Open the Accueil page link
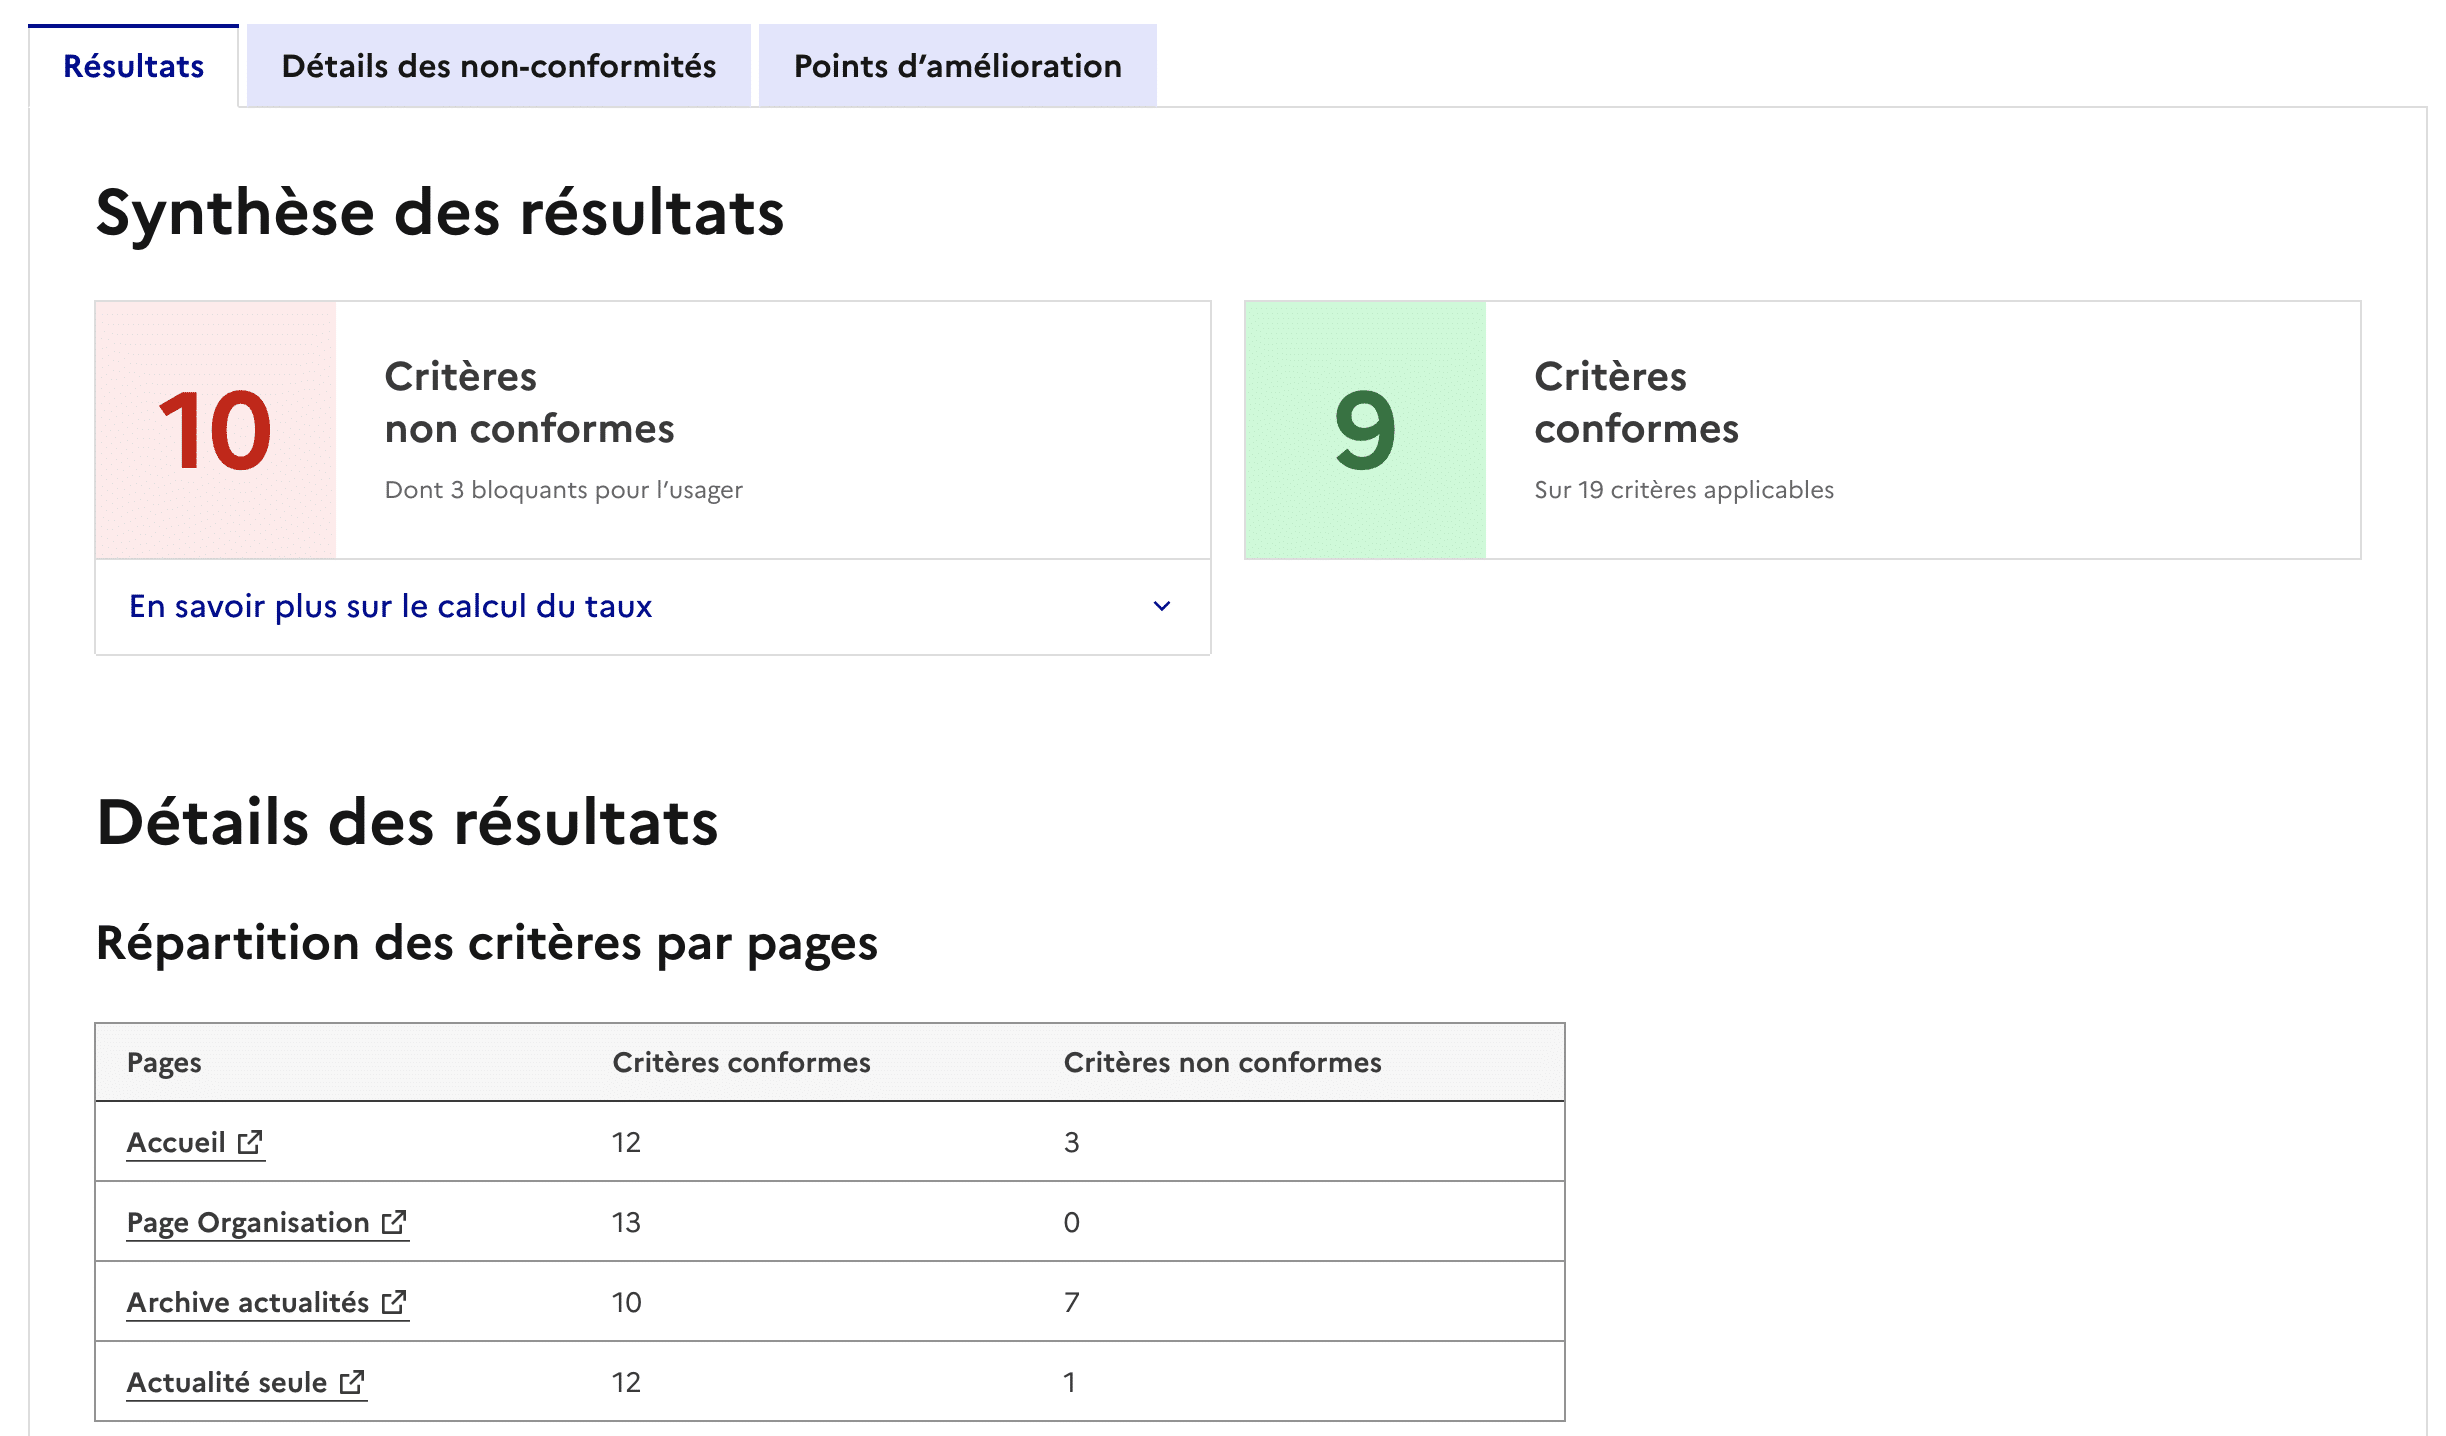This screenshot has width=2446, height=1436. [195, 1142]
